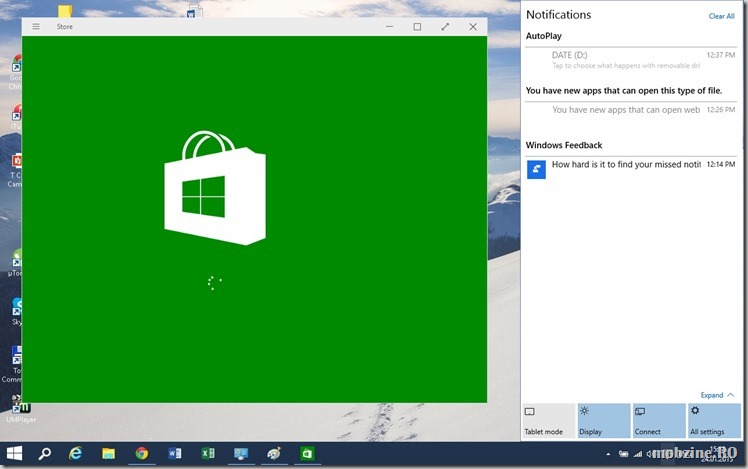Image resolution: width=748 pixels, height=469 pixels.
Task: Select the uTorrent desktop shortcut
Action: (16, 263)
